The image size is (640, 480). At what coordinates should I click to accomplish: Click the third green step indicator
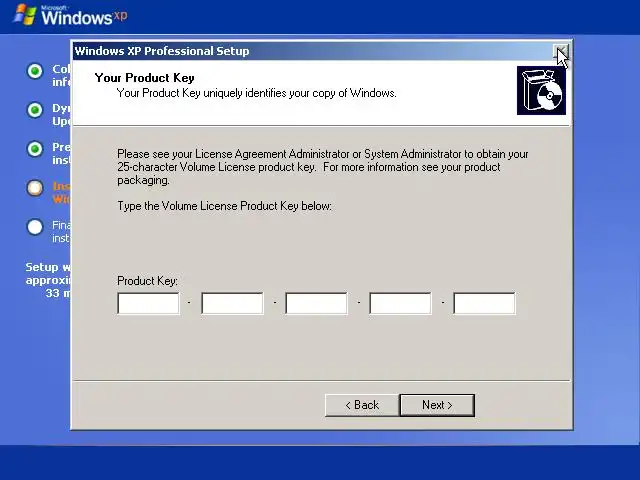(35, 149)
